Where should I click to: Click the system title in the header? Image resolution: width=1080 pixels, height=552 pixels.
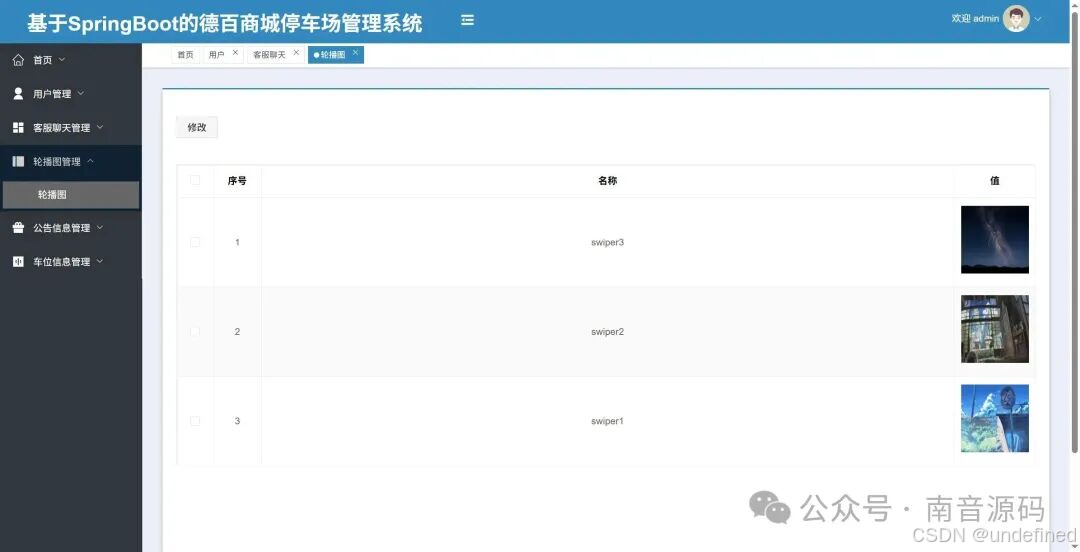tap(225, 23)
